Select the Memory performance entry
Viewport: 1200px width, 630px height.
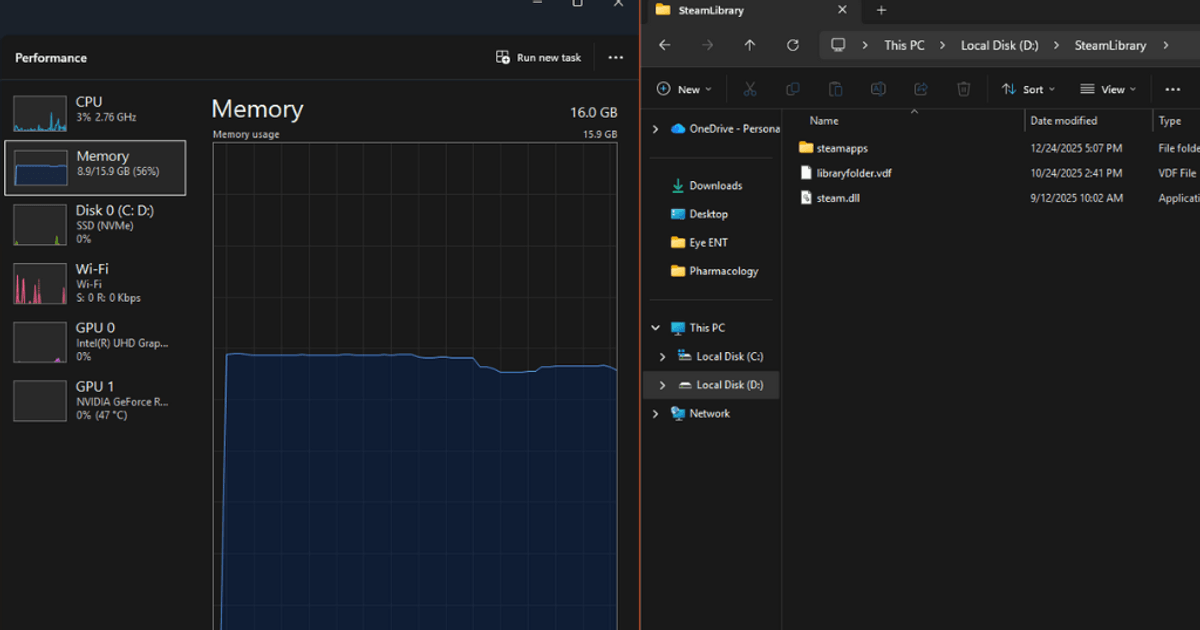pos(95,167)
